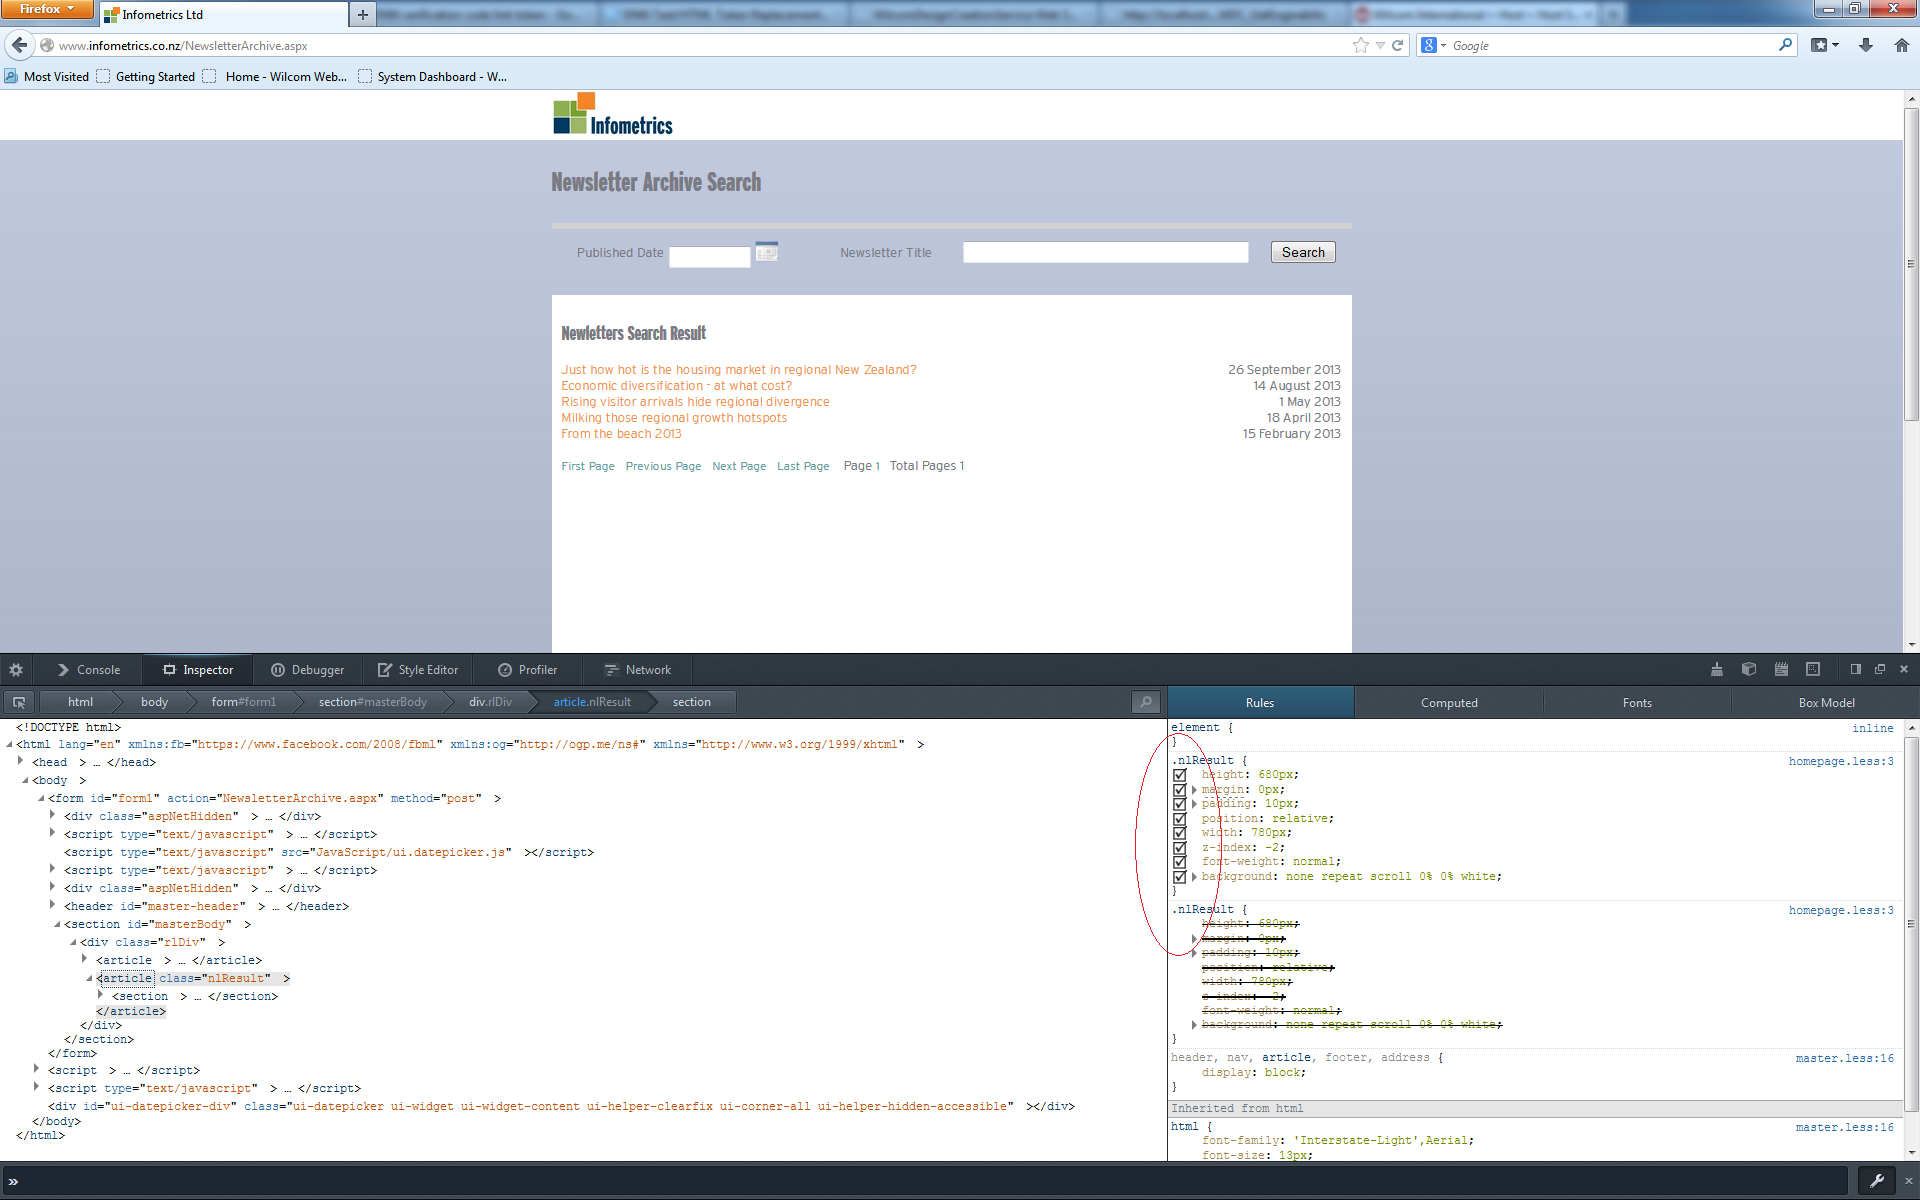1920x1200 pixels.
Task: Click the Infometrics logo
Action: [x=613, y=114]
